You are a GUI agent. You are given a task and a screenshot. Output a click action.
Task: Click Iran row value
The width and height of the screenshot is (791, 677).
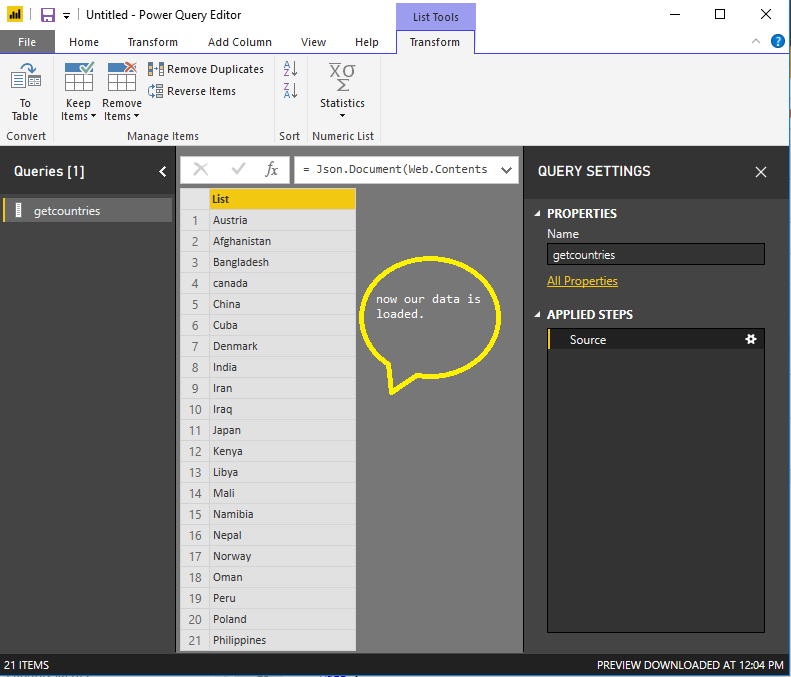(282, 388)
